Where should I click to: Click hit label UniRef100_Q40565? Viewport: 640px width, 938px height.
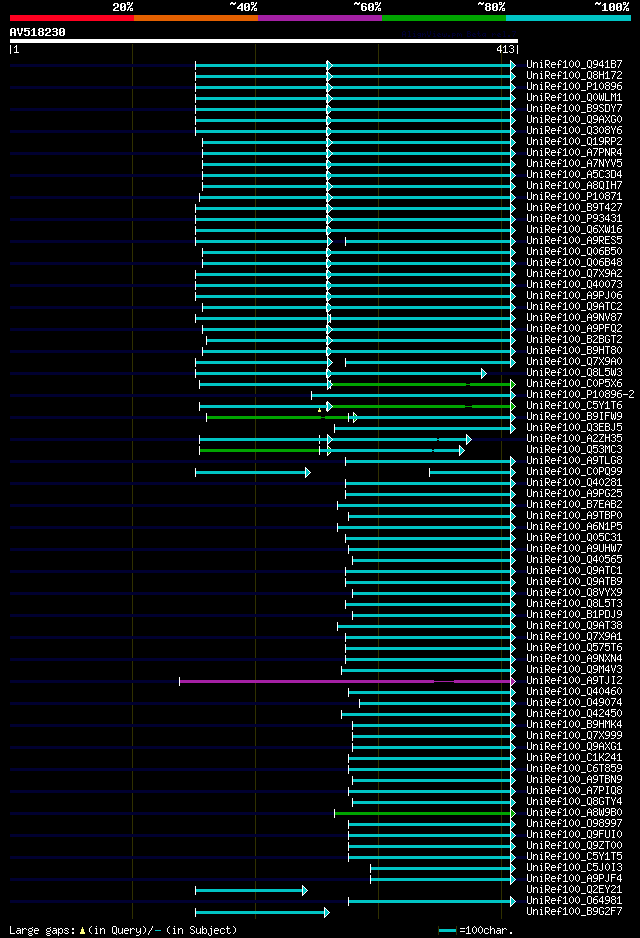click(574, 559)
